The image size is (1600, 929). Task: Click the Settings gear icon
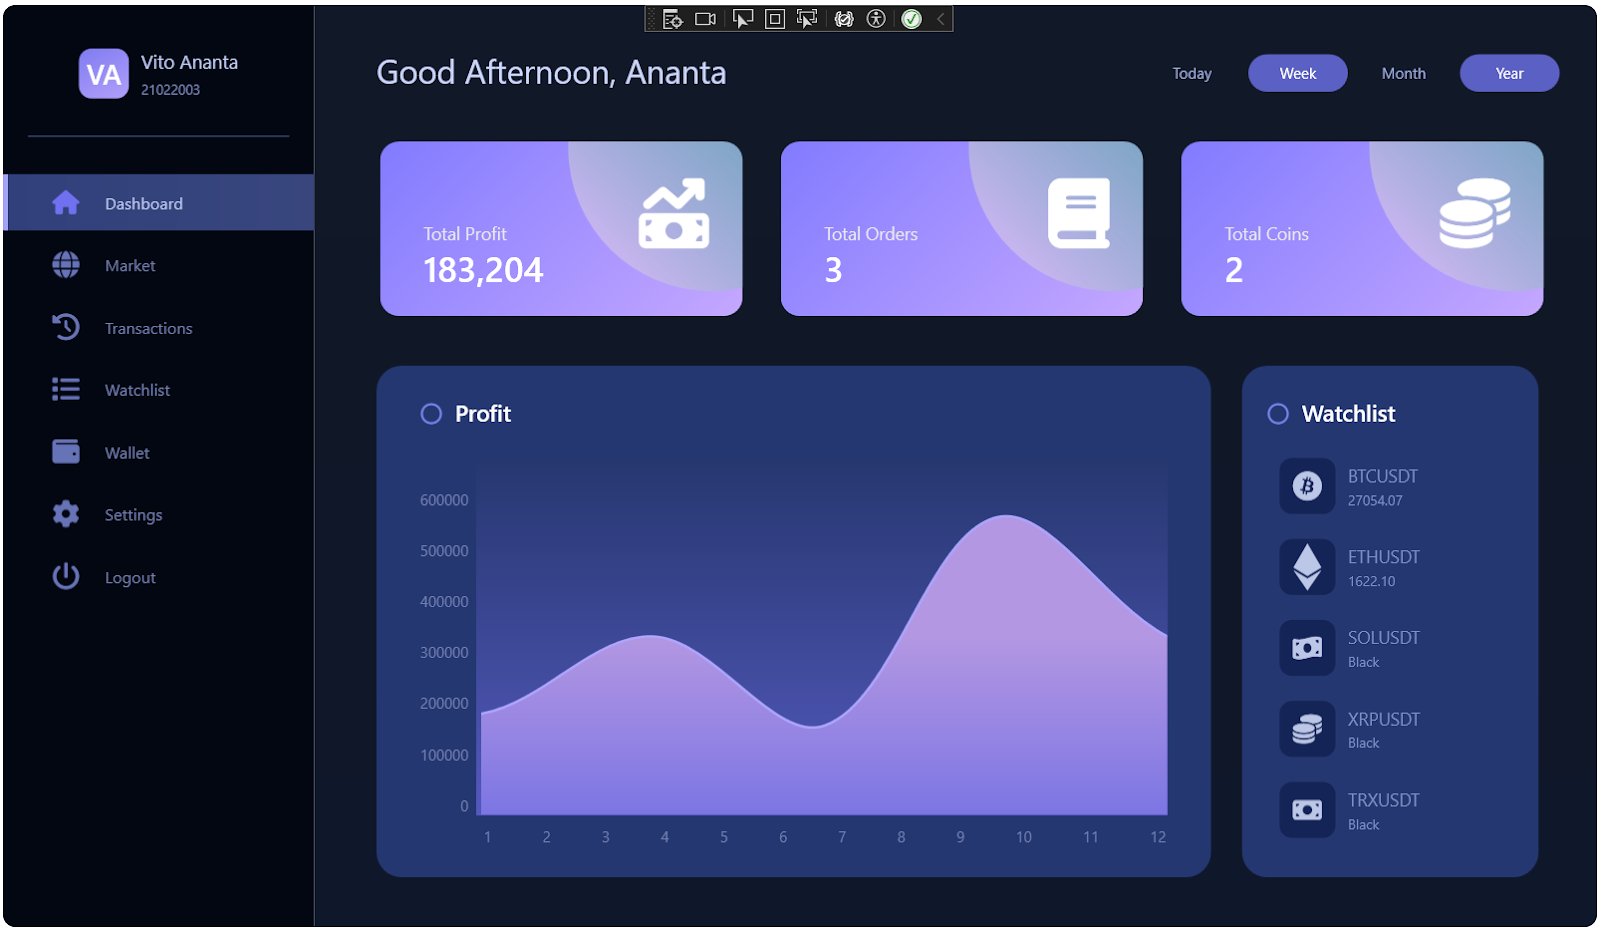(x=66, y=514)
